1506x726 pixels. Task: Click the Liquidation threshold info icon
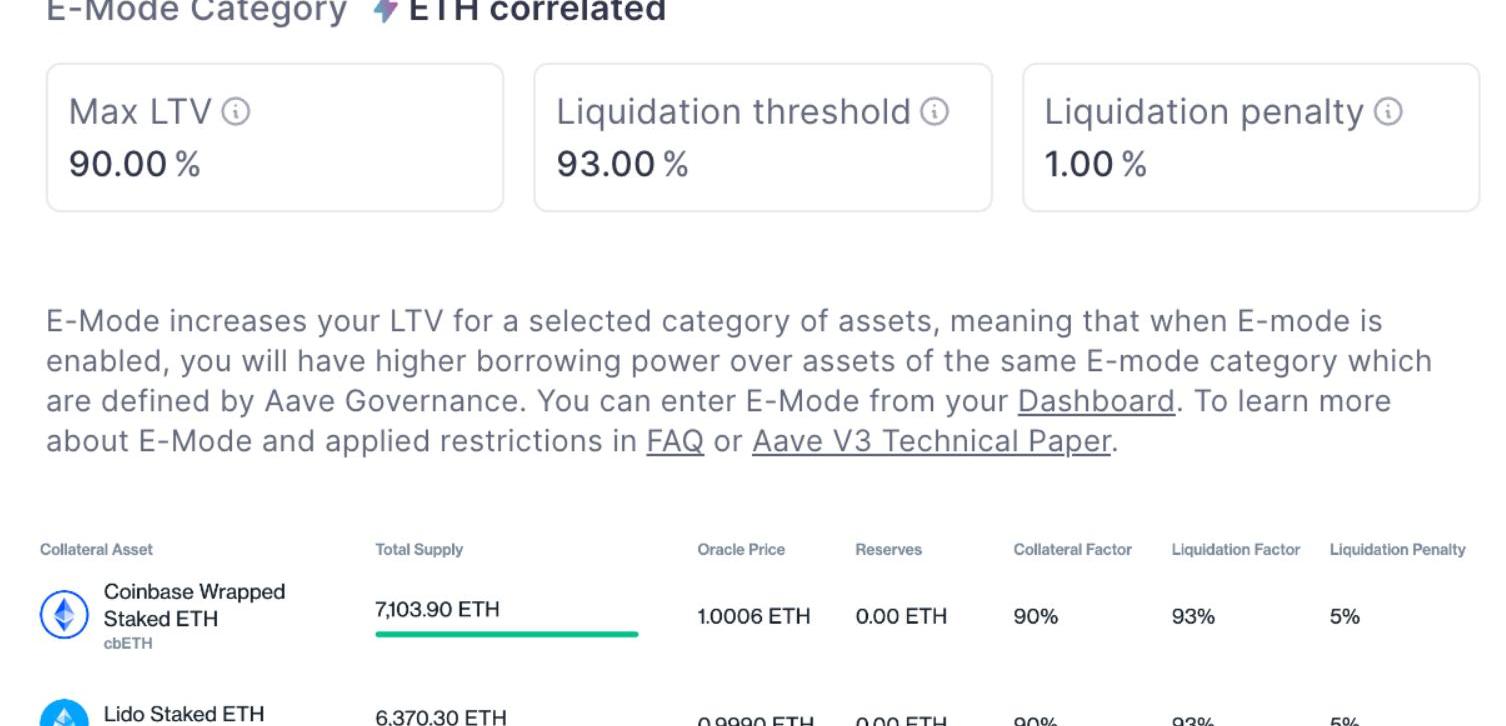coord(934,111)
